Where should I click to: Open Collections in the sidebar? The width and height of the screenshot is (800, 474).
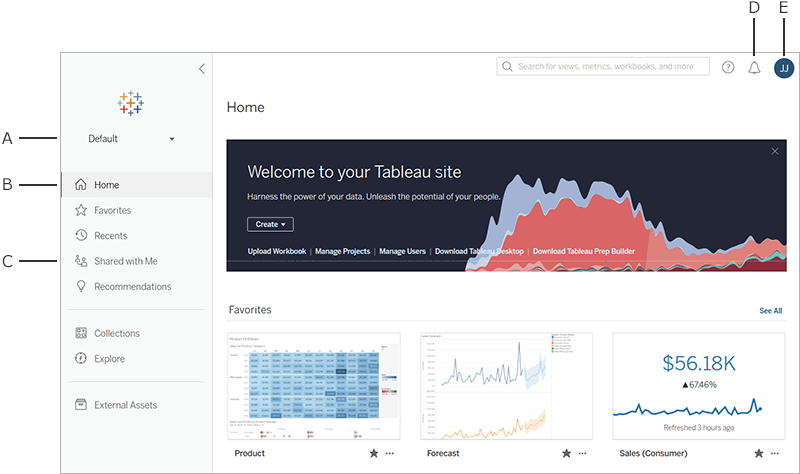[137, 333]
